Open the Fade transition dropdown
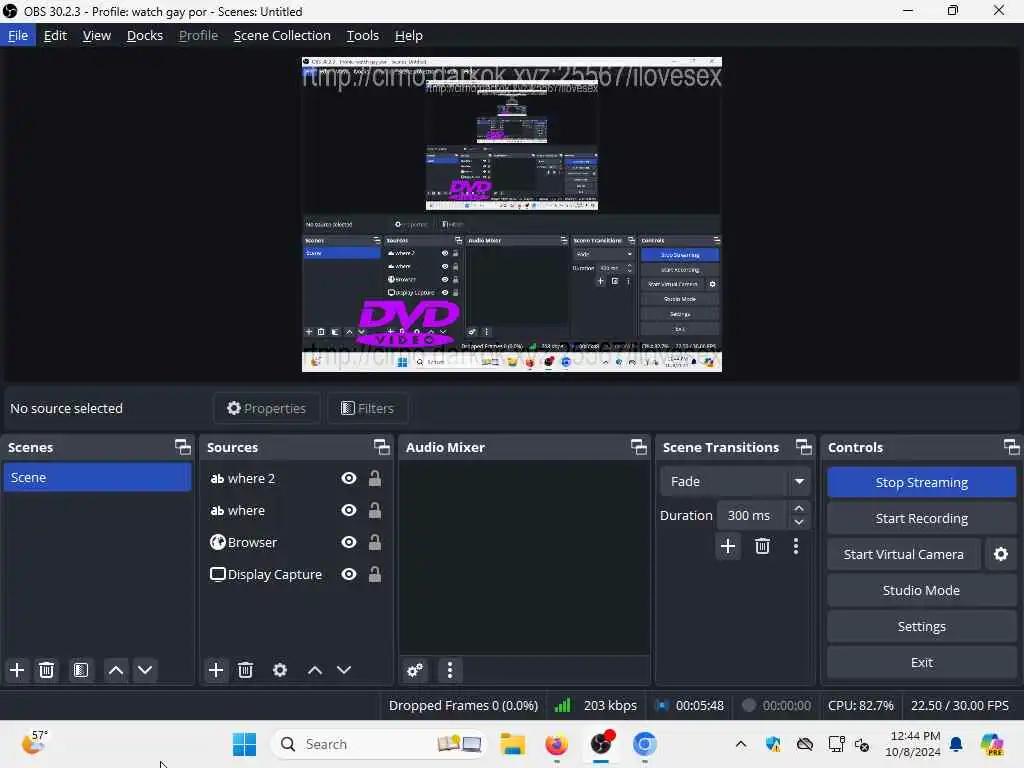 [735, 481]
